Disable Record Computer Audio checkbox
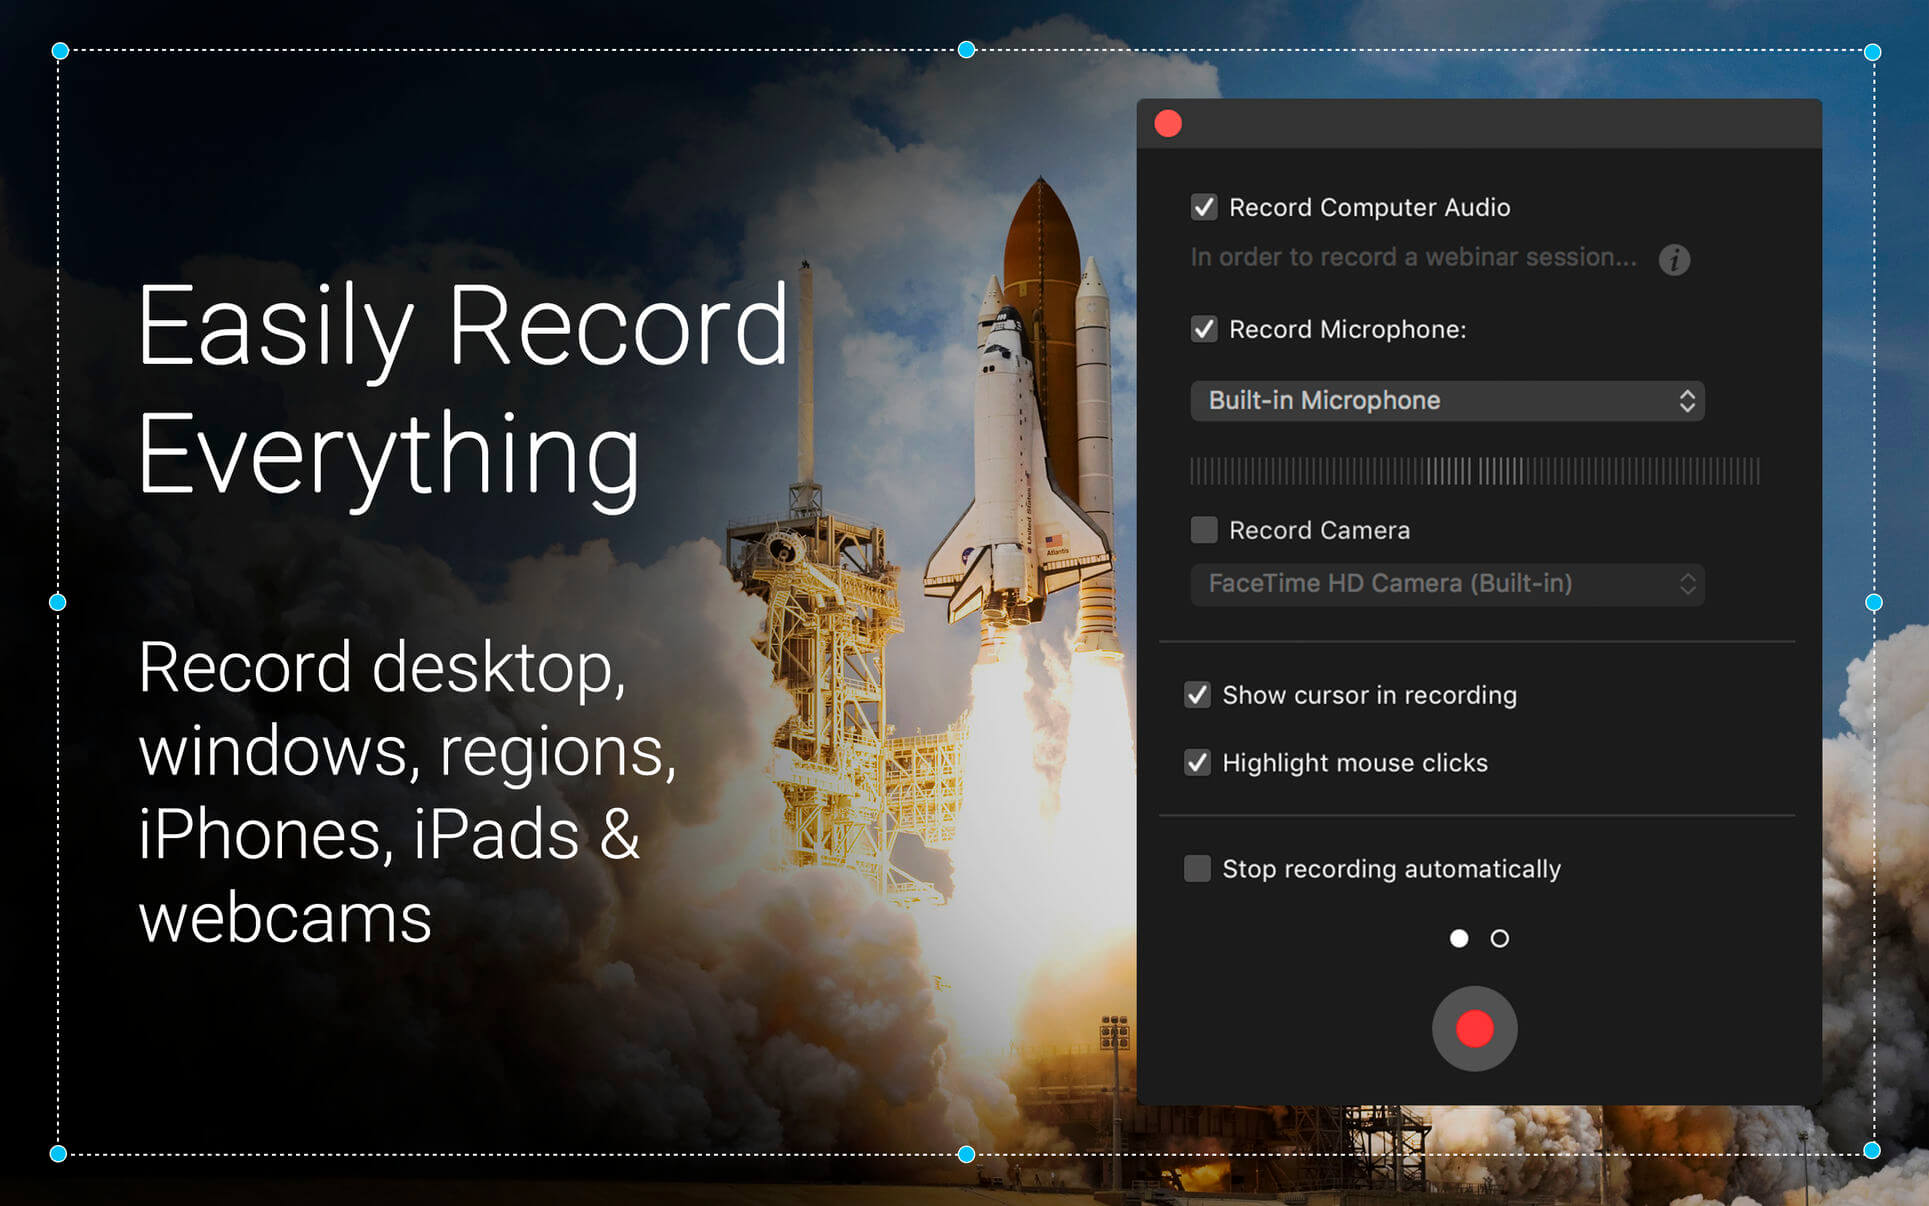 (1204, 207)
